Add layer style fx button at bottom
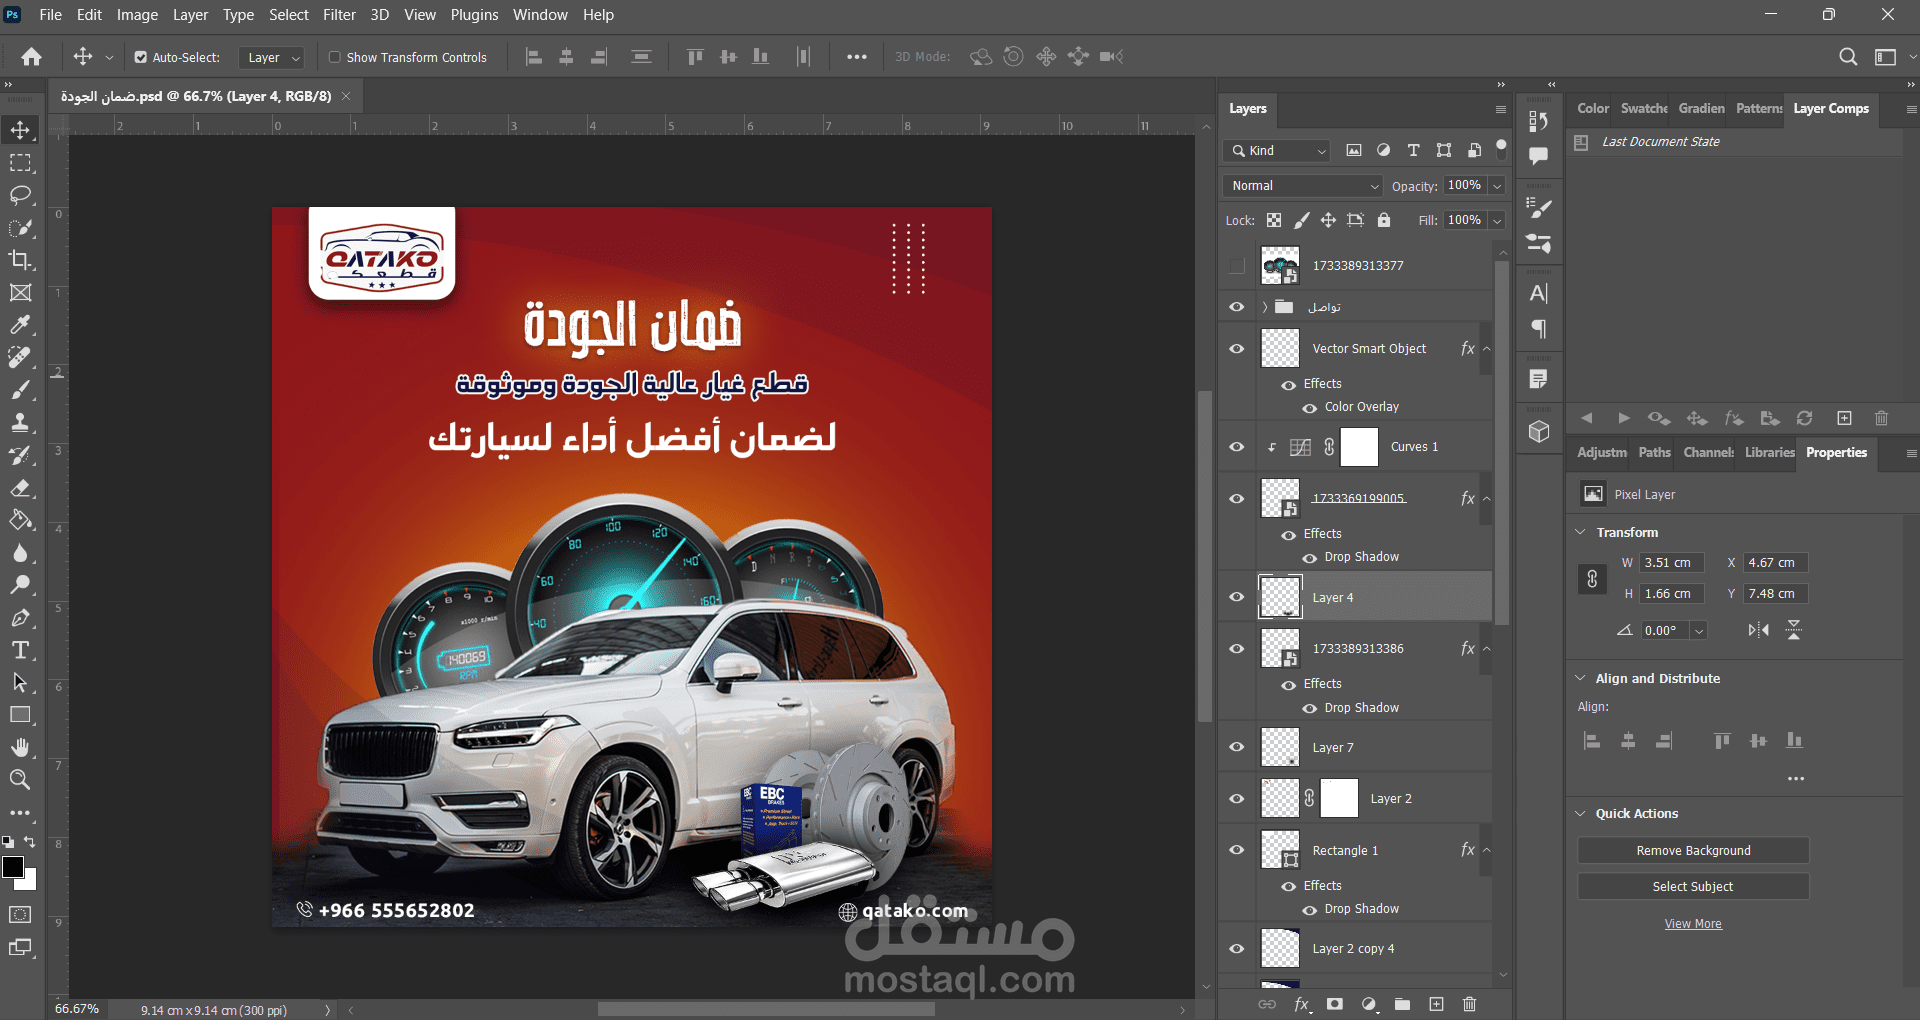The image size is (1920, 1020). coord(1302,1004)
